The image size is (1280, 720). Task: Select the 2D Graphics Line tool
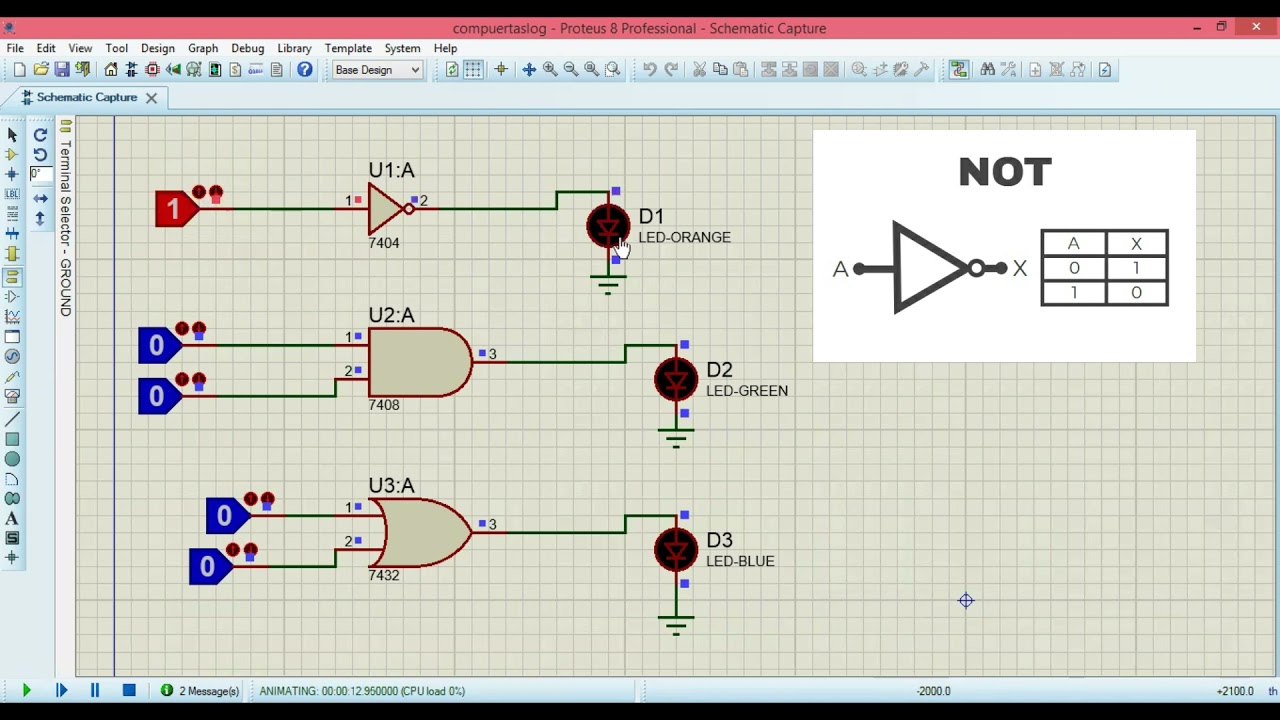tap(12, 419)
